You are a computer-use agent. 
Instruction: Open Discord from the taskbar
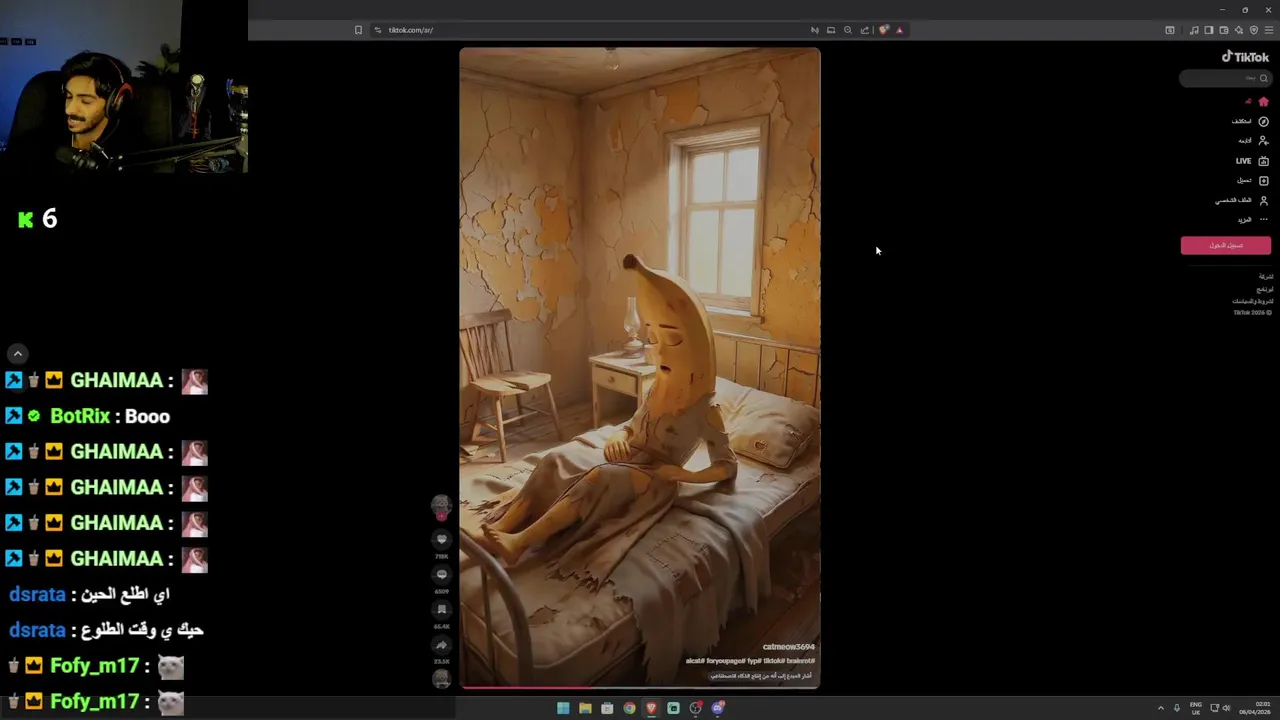(x=717, y=708)
